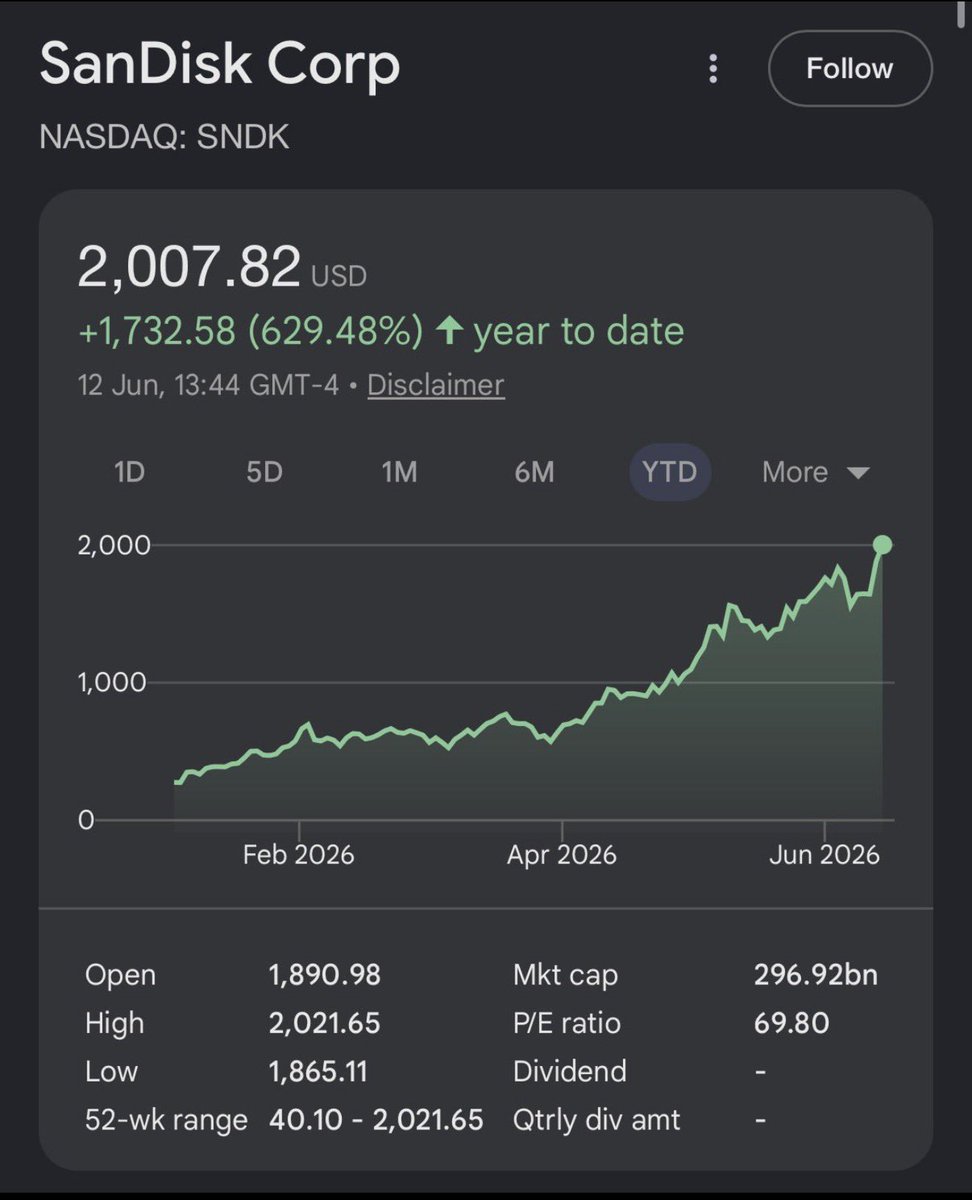972x1200 pixels.
Task: Switch chart to 1M range
Action: 399,472
